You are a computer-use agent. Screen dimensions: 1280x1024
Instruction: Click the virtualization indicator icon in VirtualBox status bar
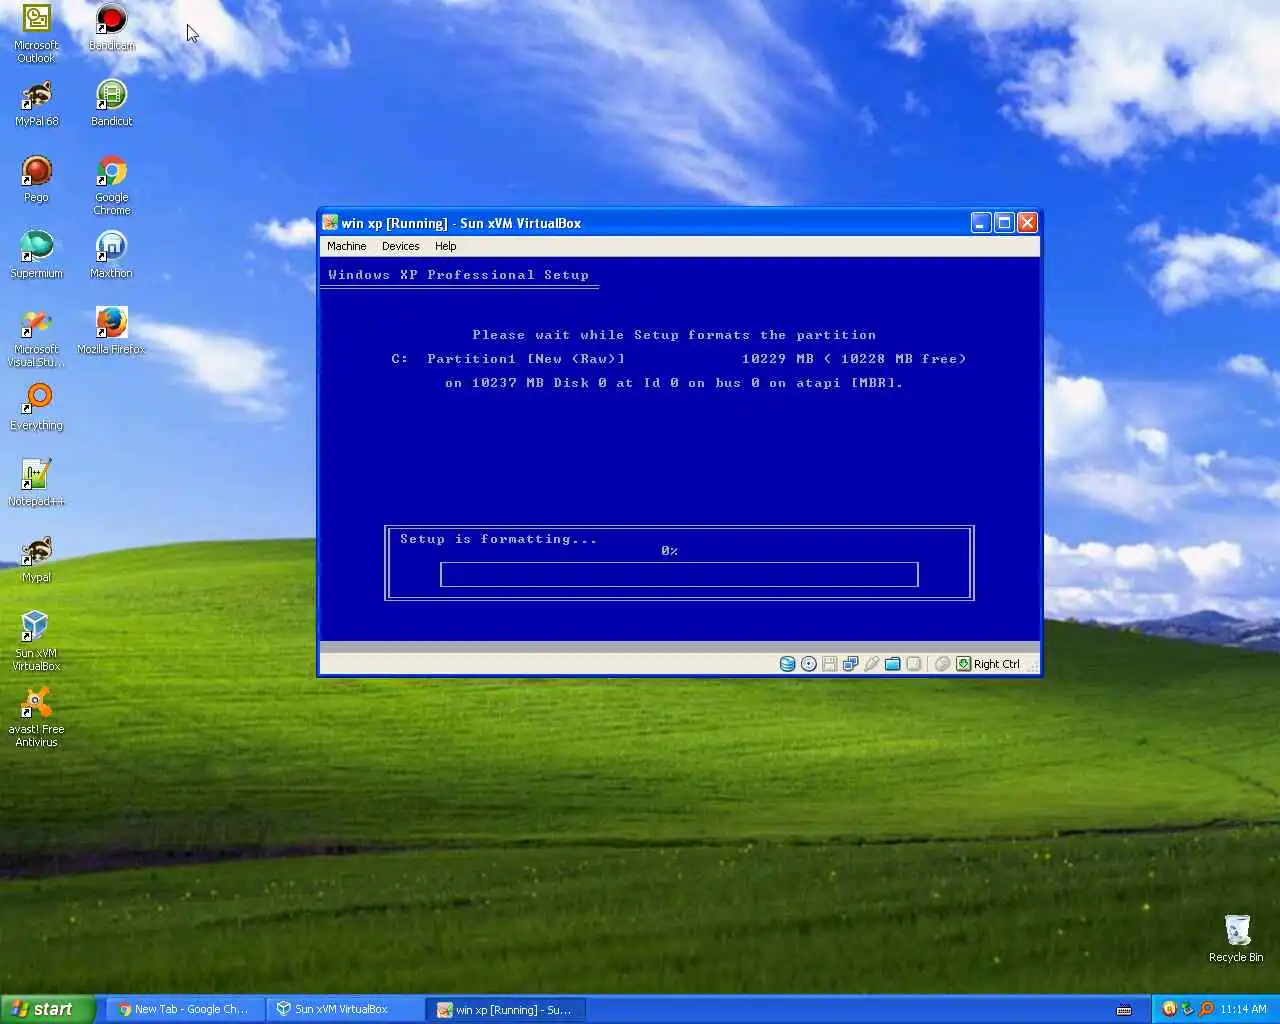coord(914,664)
